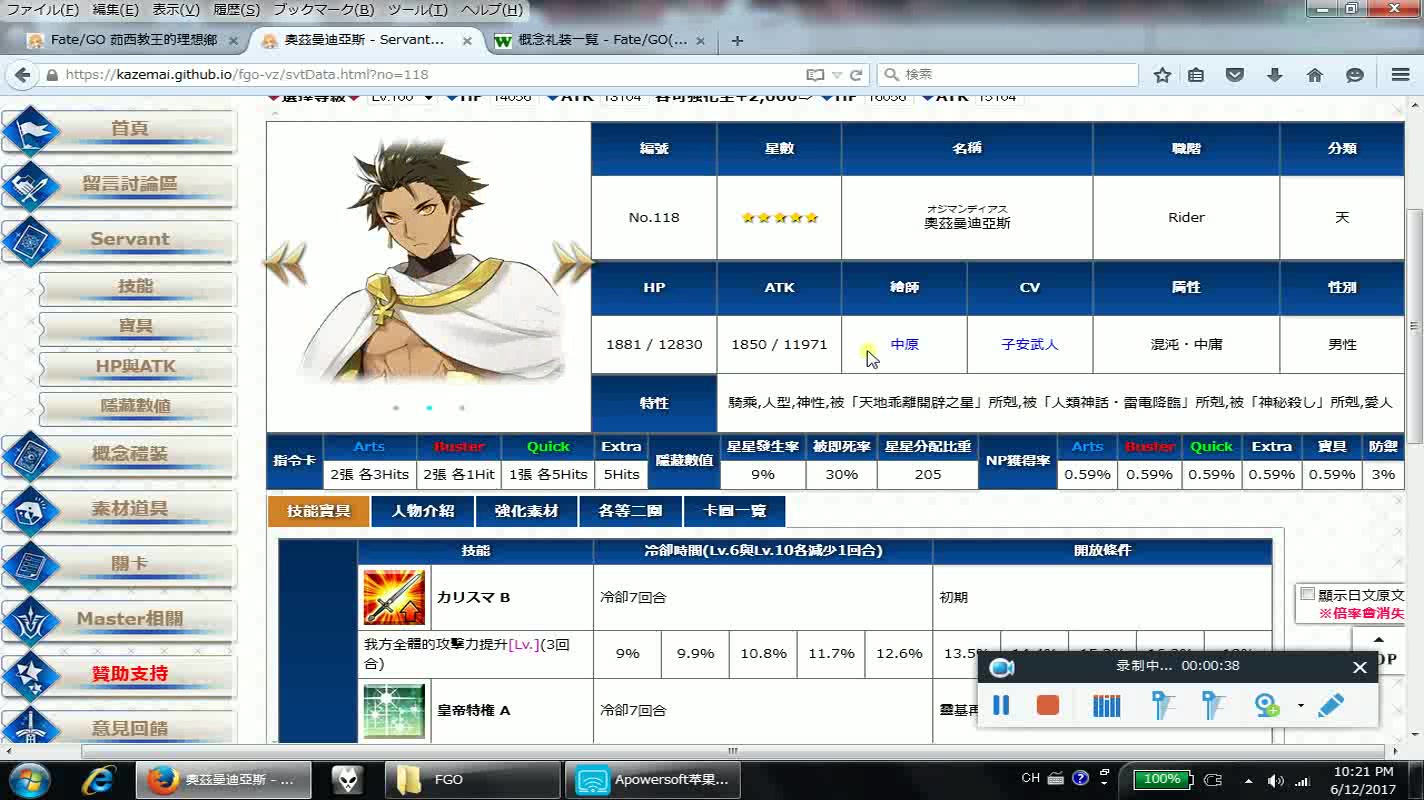
Task: Show the bookmarks list icon
Action: click(1196, 75)
